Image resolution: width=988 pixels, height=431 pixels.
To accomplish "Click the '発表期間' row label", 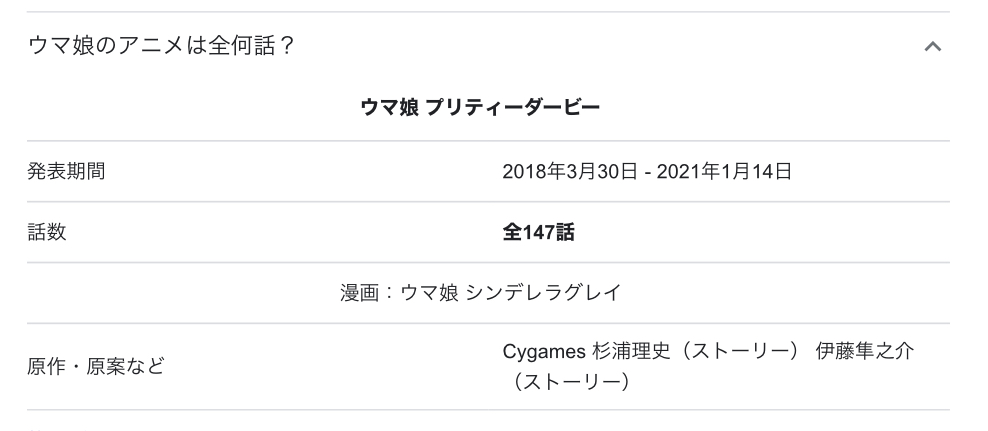I will click(66, 172).
